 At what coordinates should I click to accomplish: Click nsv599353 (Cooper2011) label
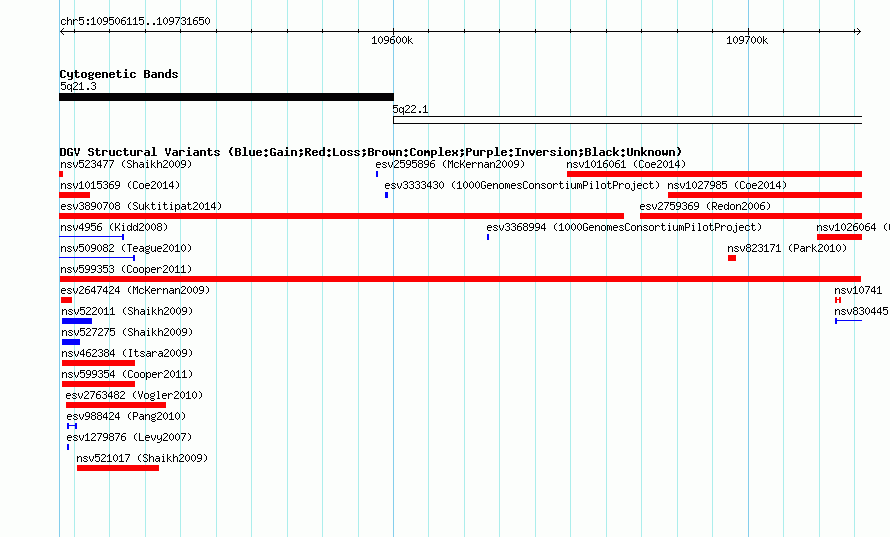pos(126,270)
